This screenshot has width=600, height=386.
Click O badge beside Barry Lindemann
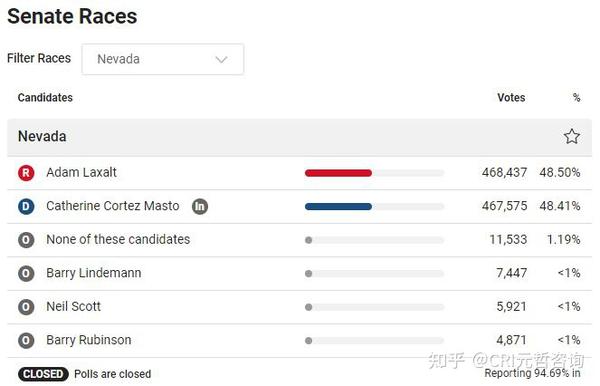pos(26,274)
